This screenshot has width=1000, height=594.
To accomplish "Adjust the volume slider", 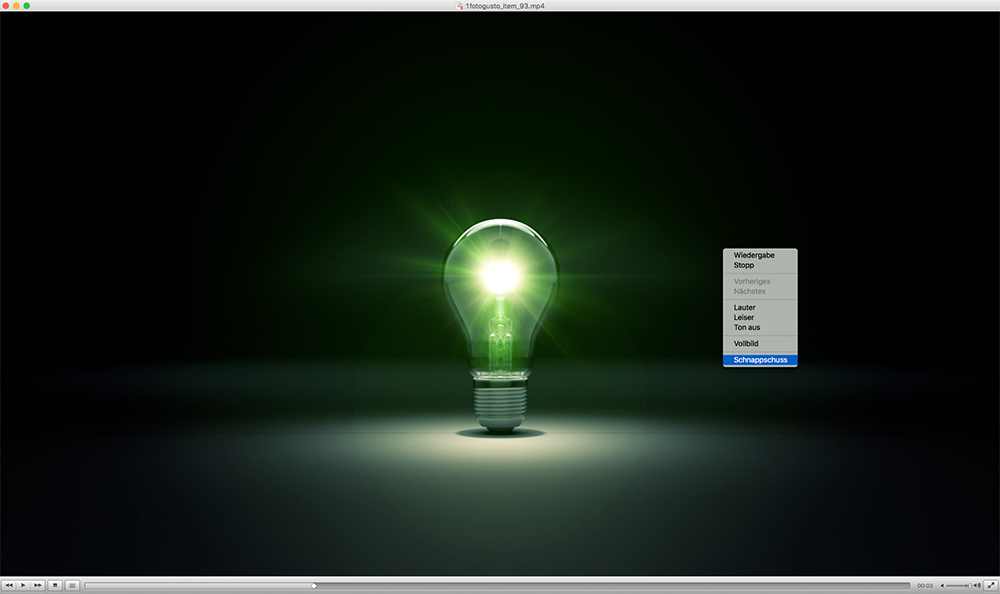I will pos(958,585).
